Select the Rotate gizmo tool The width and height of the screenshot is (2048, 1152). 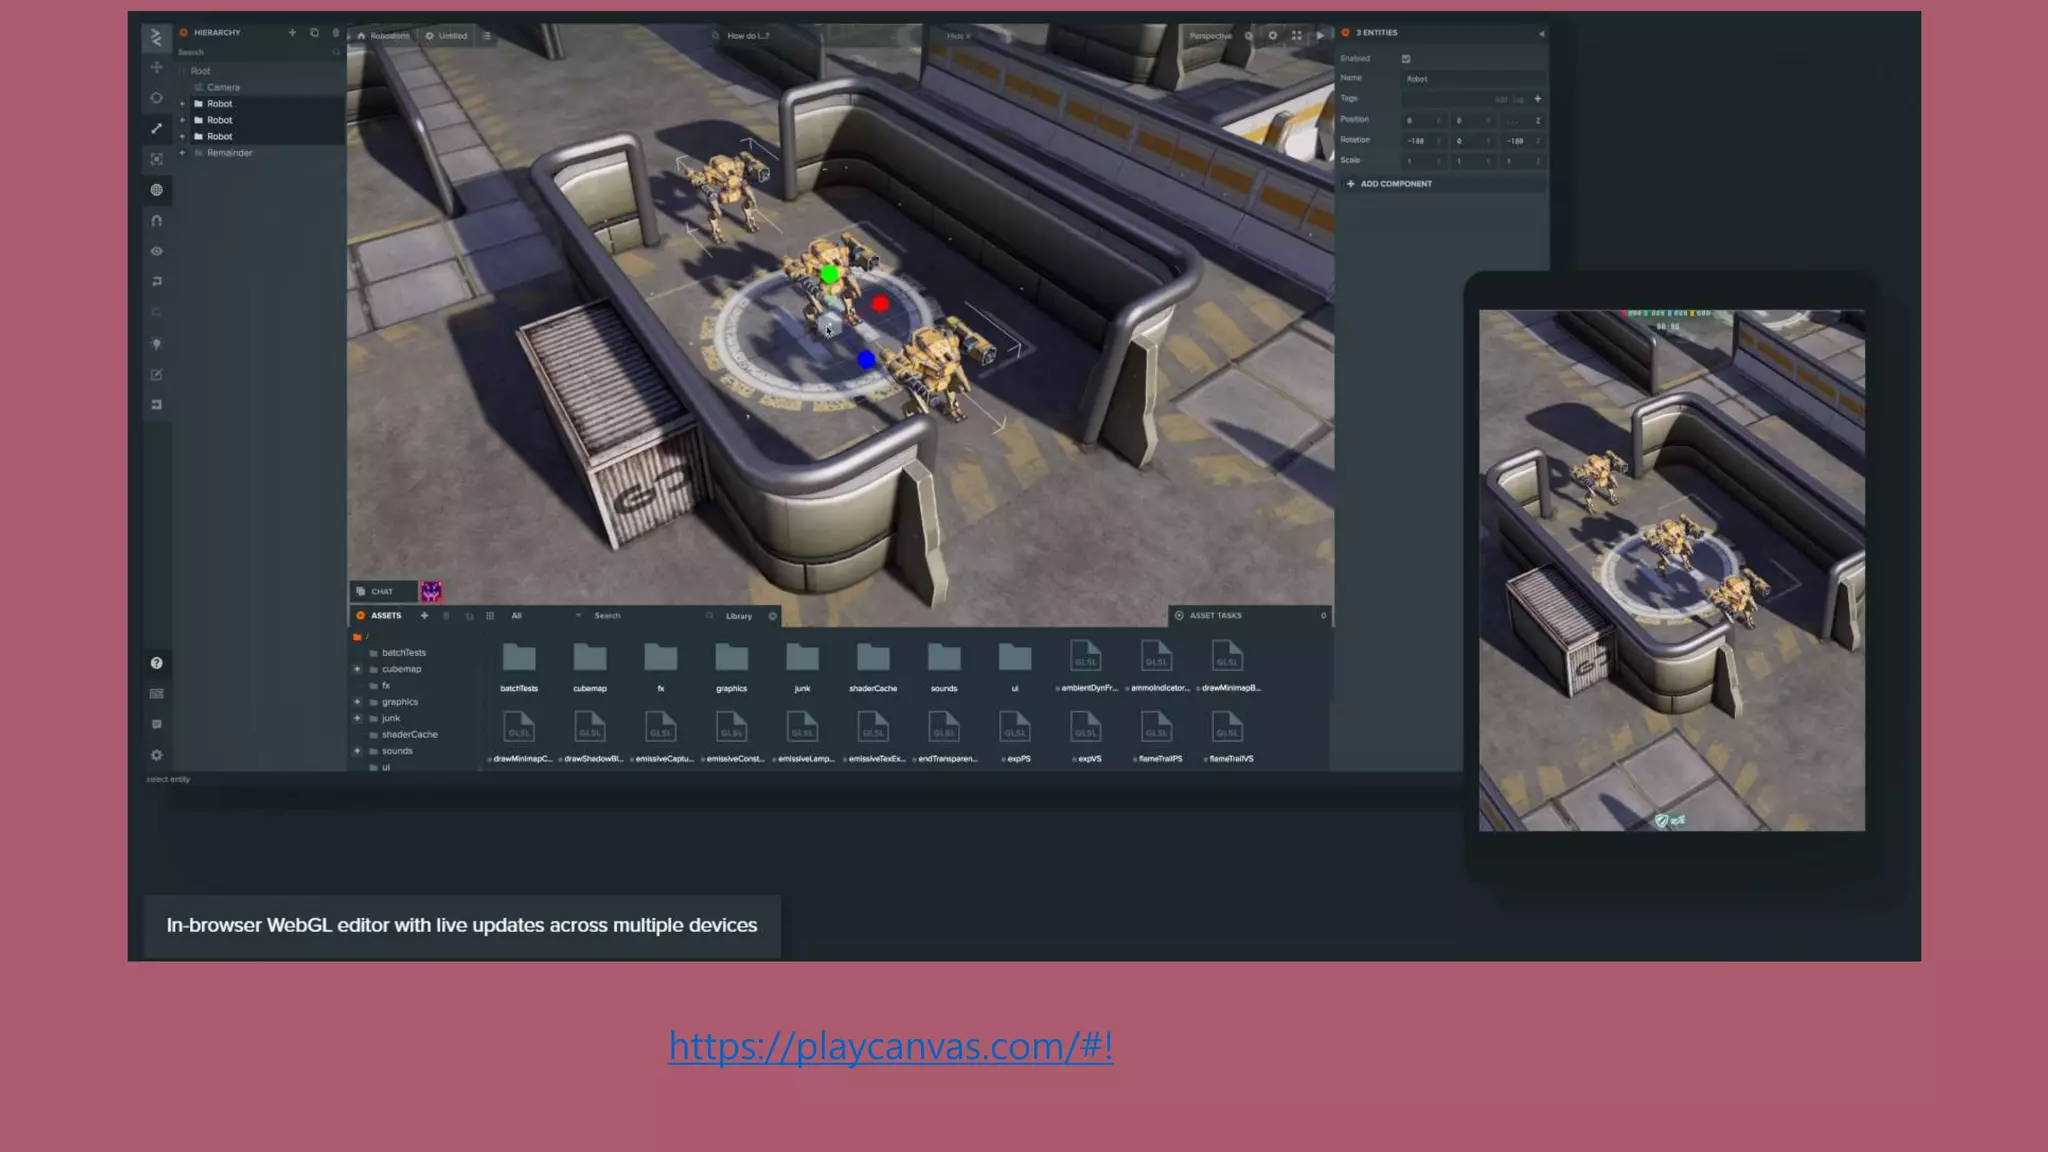click(156, 98)
